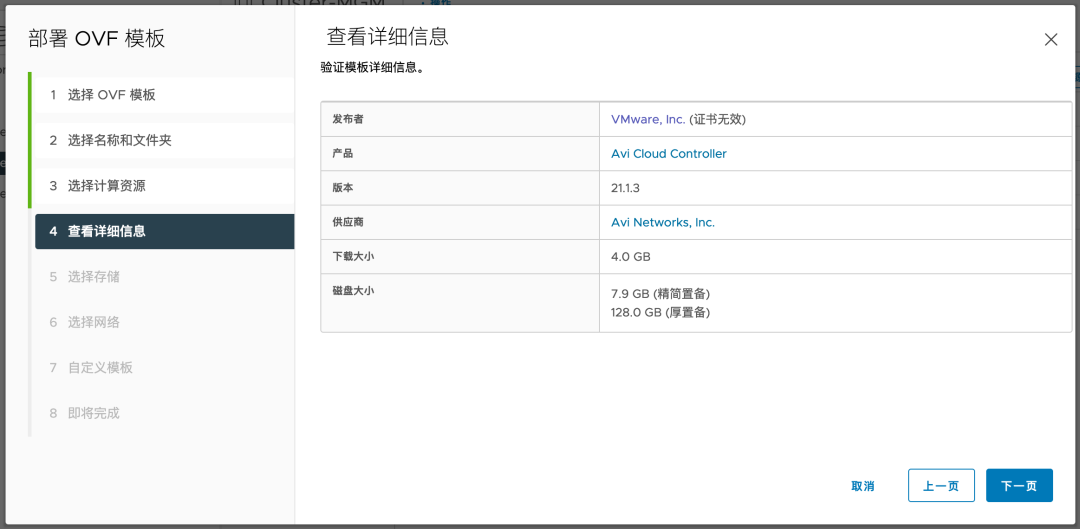Image resolution: width=1080 pixels, height=529 pixels.
Task: Select step 4 查看详细信息
Action: click(x=165, y=231)
